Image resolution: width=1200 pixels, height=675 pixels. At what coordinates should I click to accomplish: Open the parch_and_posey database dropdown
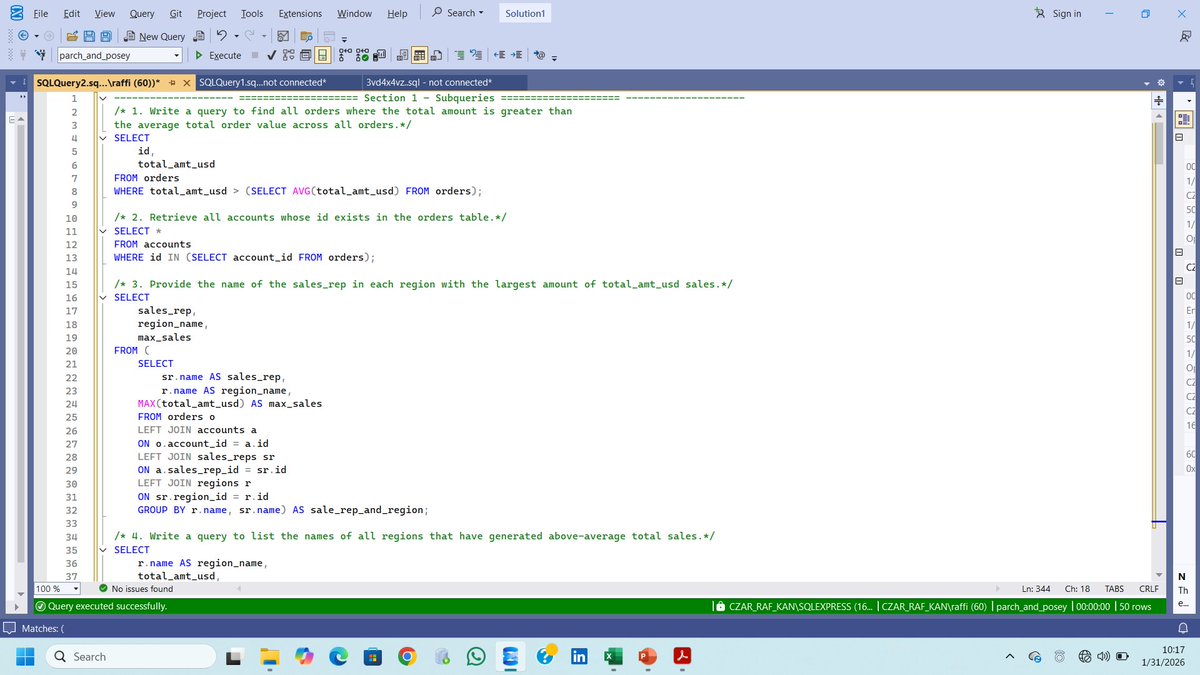177,56
